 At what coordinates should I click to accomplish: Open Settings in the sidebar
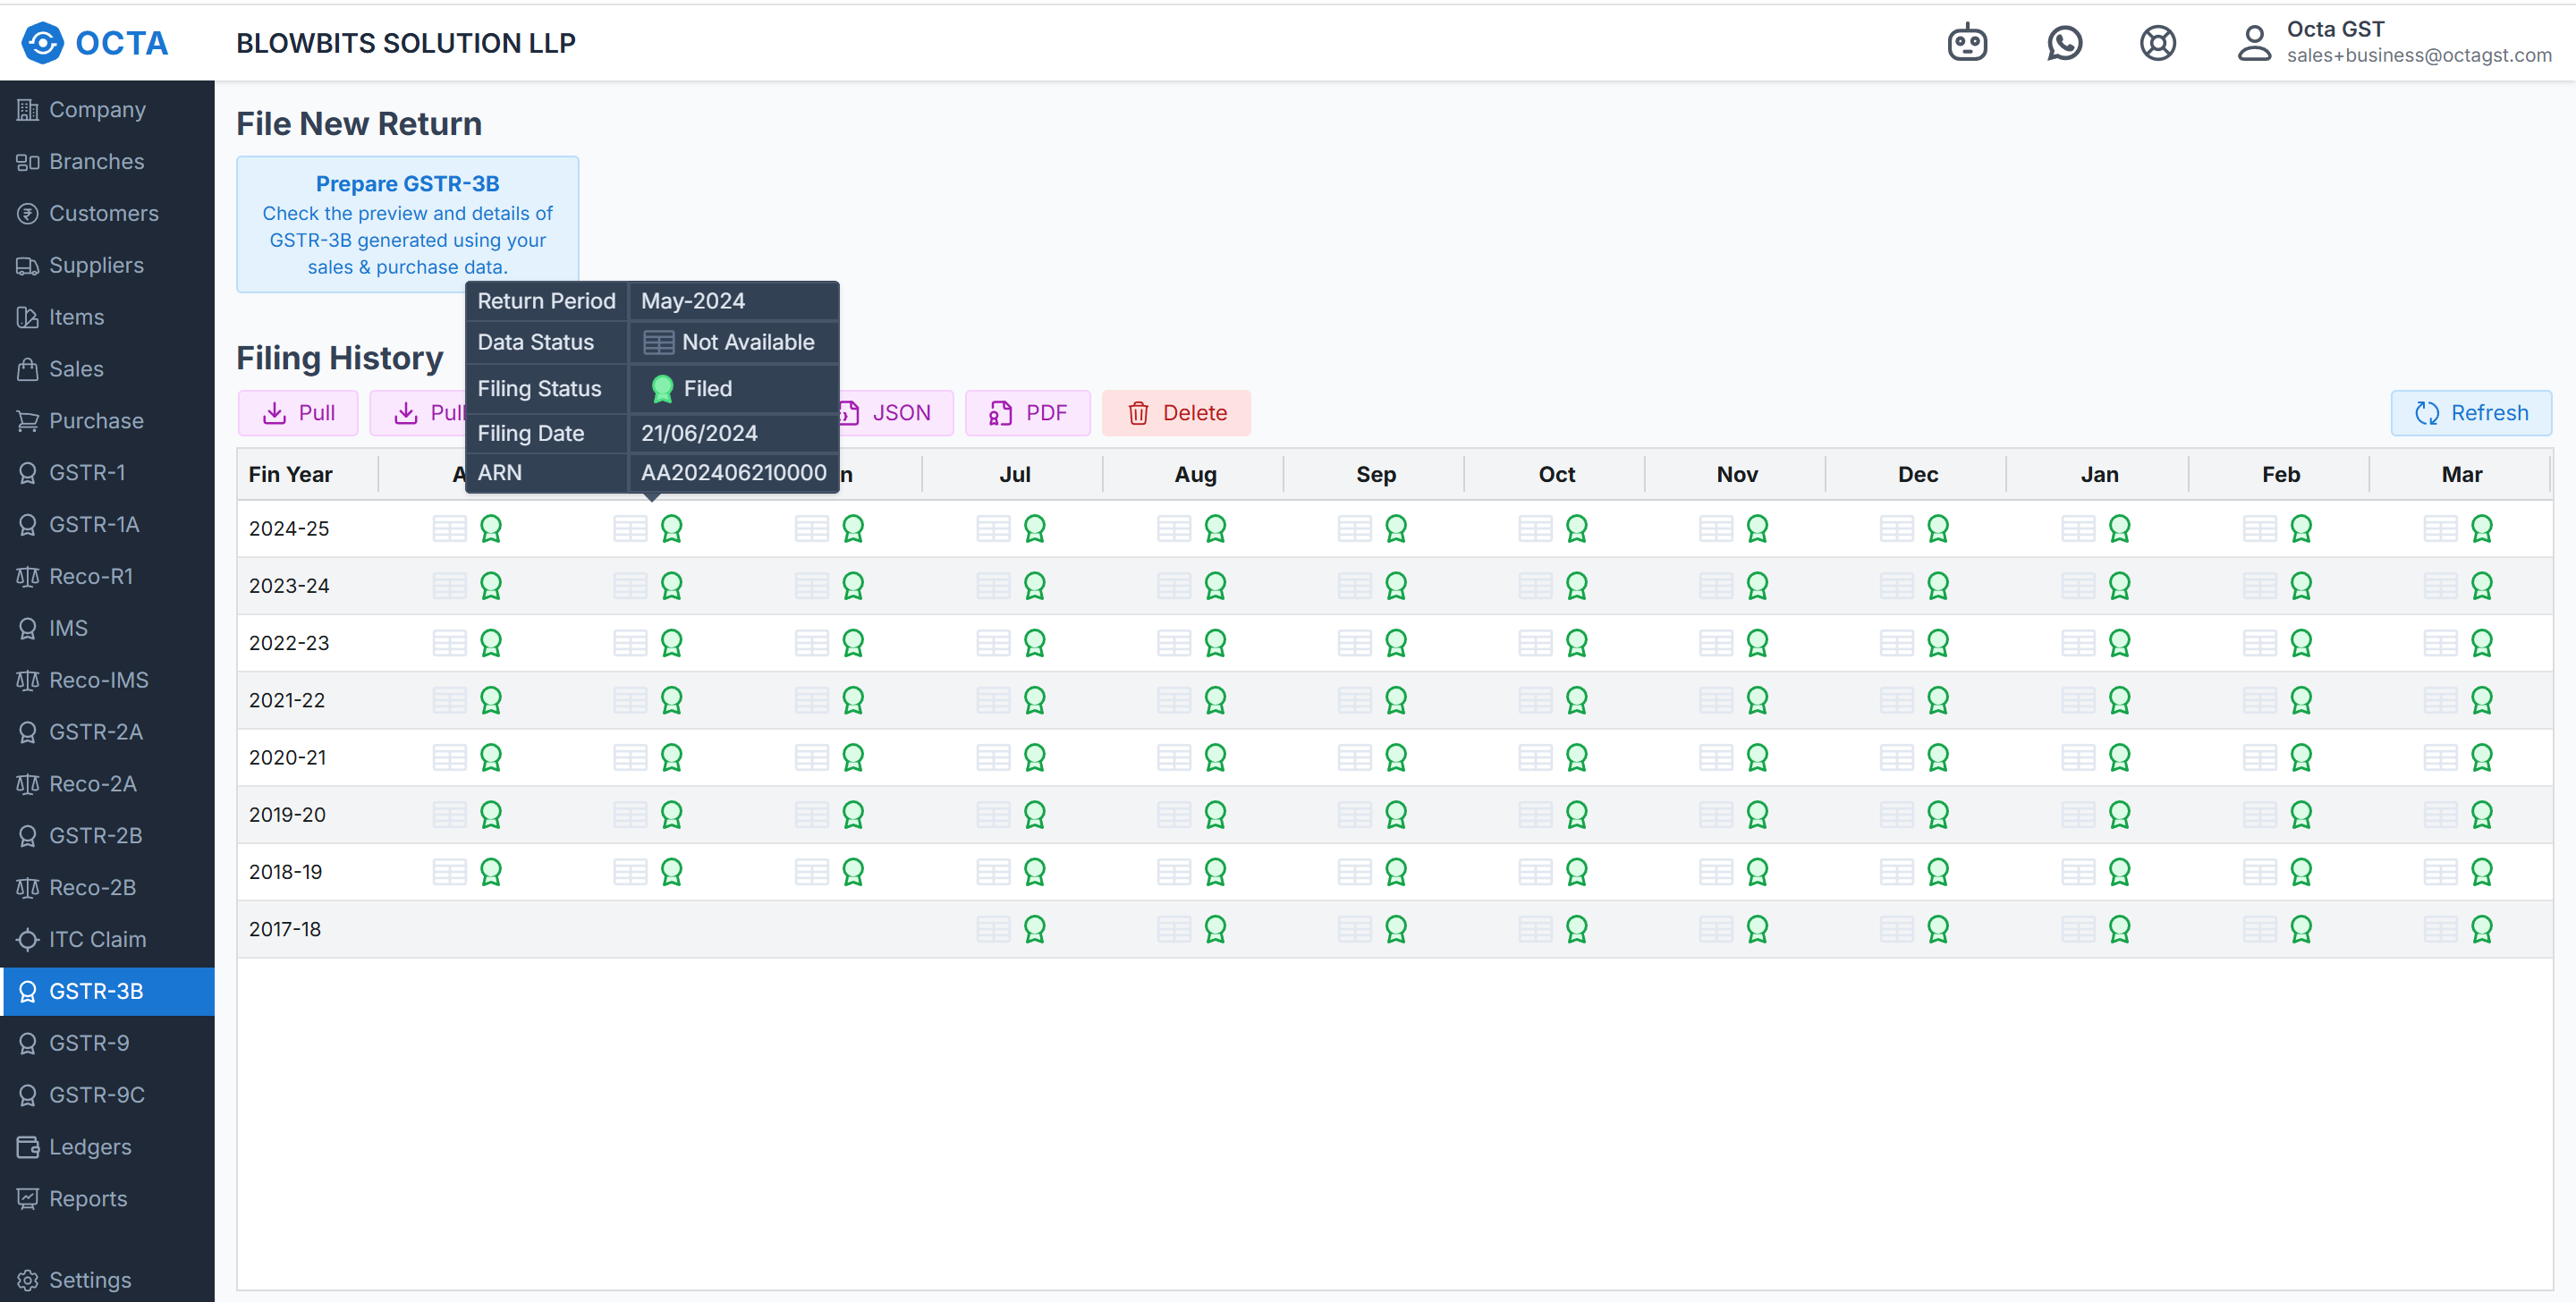click(89, 1280)
